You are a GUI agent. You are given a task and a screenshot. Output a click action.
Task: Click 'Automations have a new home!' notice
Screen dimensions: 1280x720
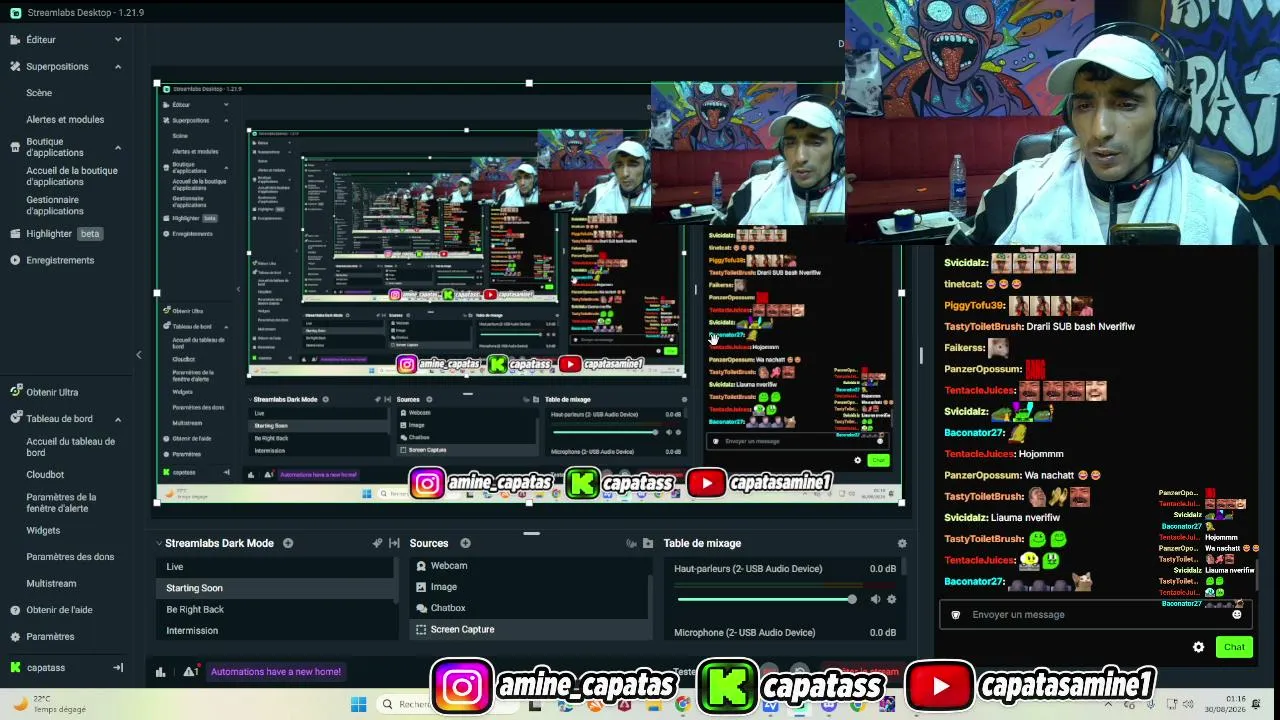coord(275,672)
